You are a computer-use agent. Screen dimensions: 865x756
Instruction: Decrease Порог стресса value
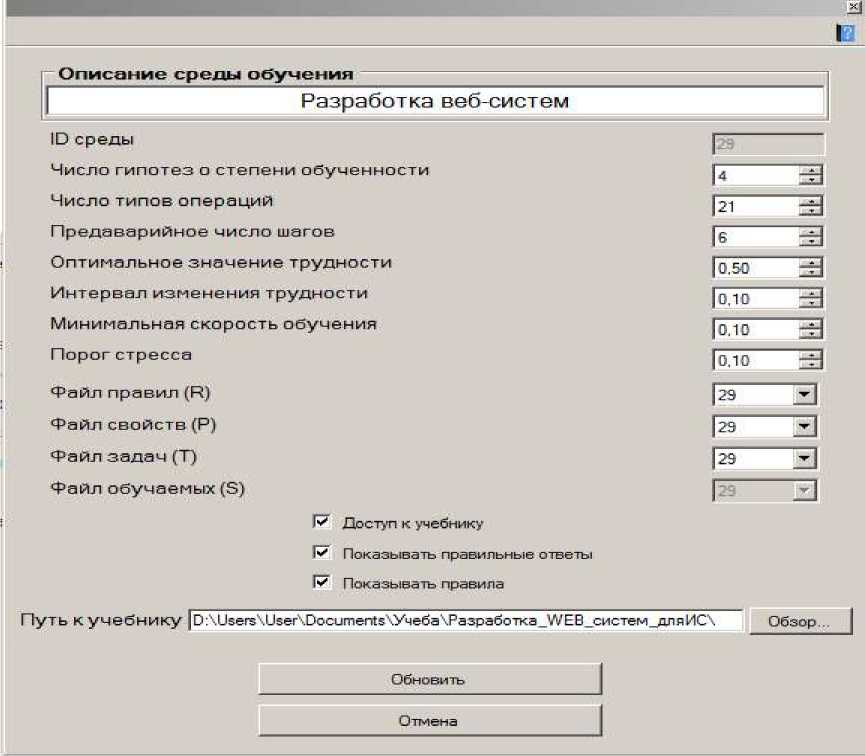[x=810, y=365]
